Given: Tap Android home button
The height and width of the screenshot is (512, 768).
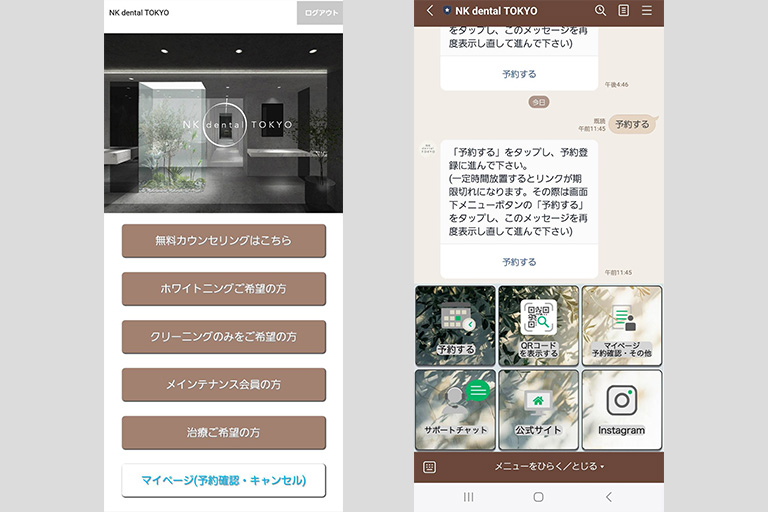Looking at the screenshot, I should [538, 497].
